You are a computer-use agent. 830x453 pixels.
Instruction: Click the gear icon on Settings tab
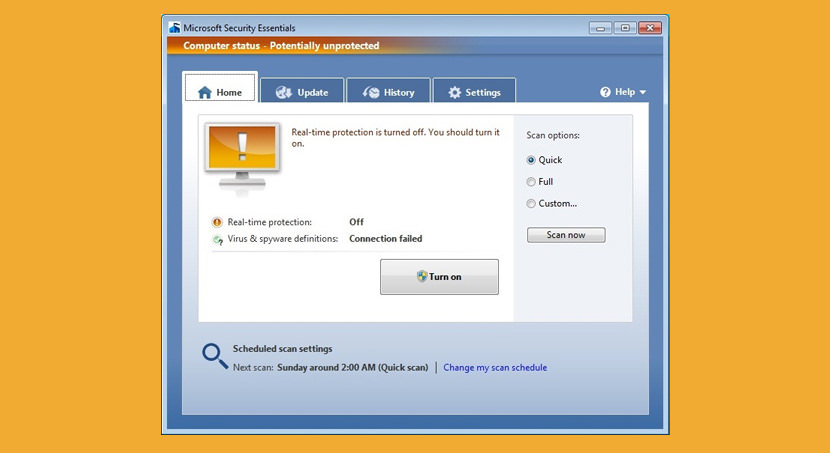coord(455,93)
